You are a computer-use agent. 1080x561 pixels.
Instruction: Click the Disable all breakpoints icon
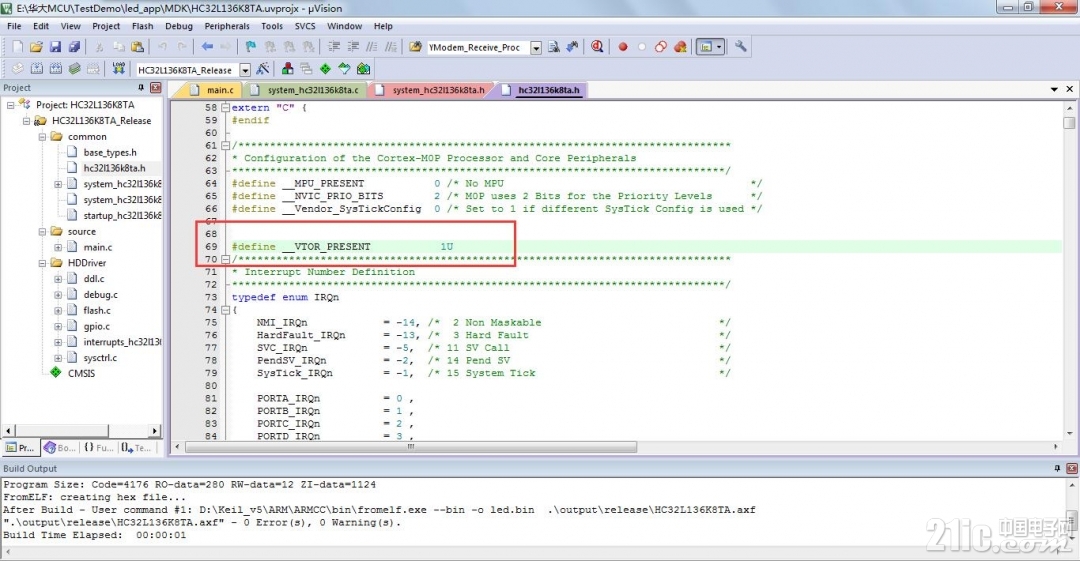[661, 47]
